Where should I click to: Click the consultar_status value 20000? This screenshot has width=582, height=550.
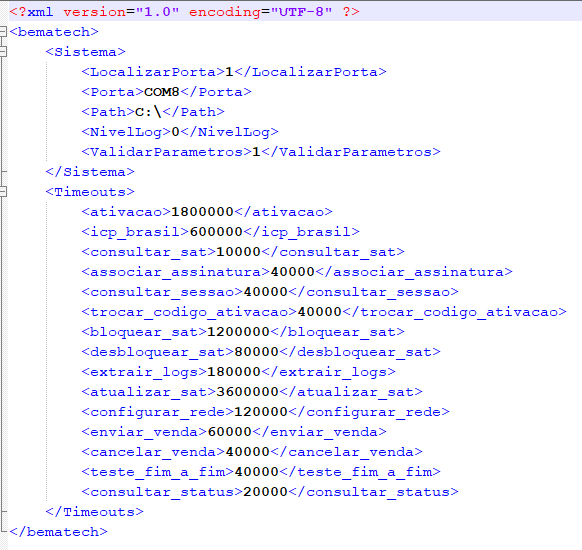[266, 492]
